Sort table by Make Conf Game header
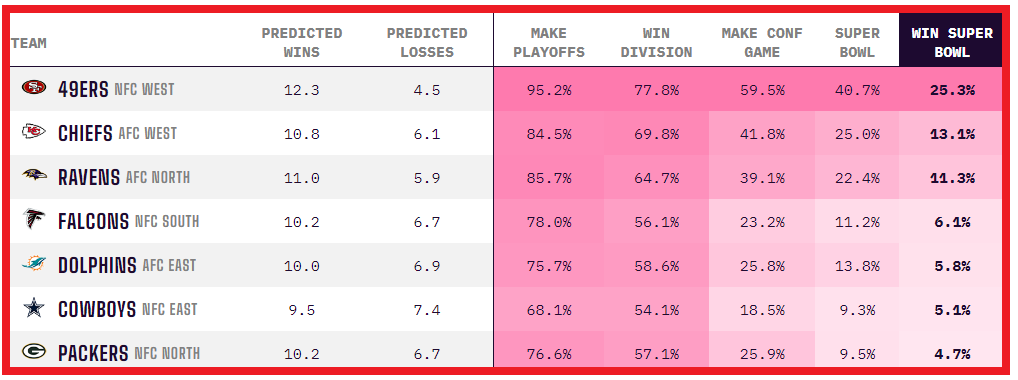 click(762, 42)
